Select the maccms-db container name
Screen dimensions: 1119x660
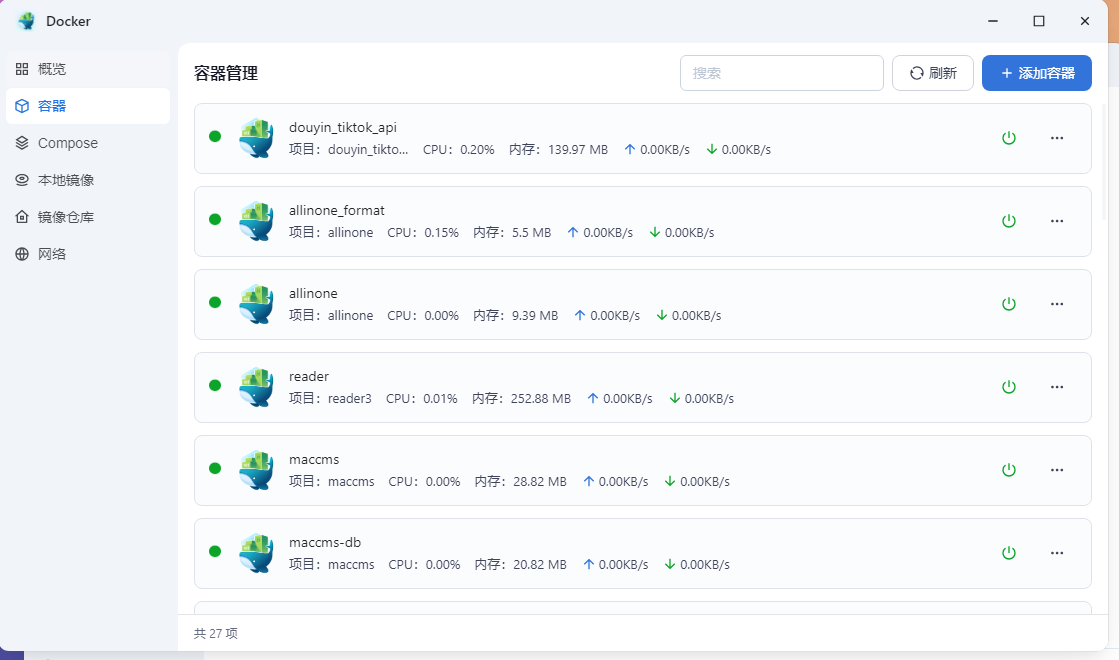coord(325,542)
